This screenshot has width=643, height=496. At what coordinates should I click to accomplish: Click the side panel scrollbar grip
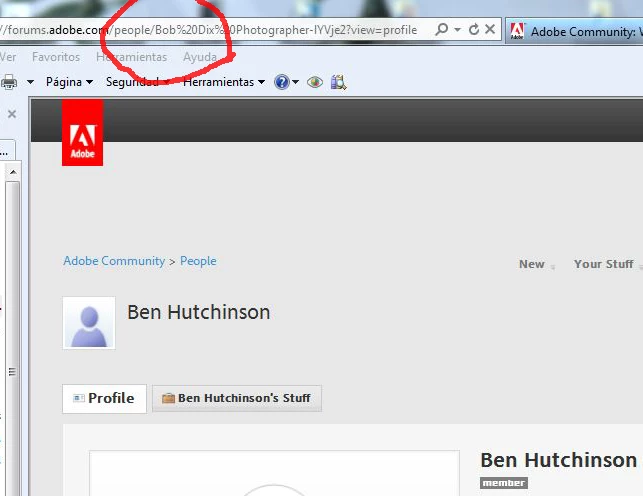[12, 372]
